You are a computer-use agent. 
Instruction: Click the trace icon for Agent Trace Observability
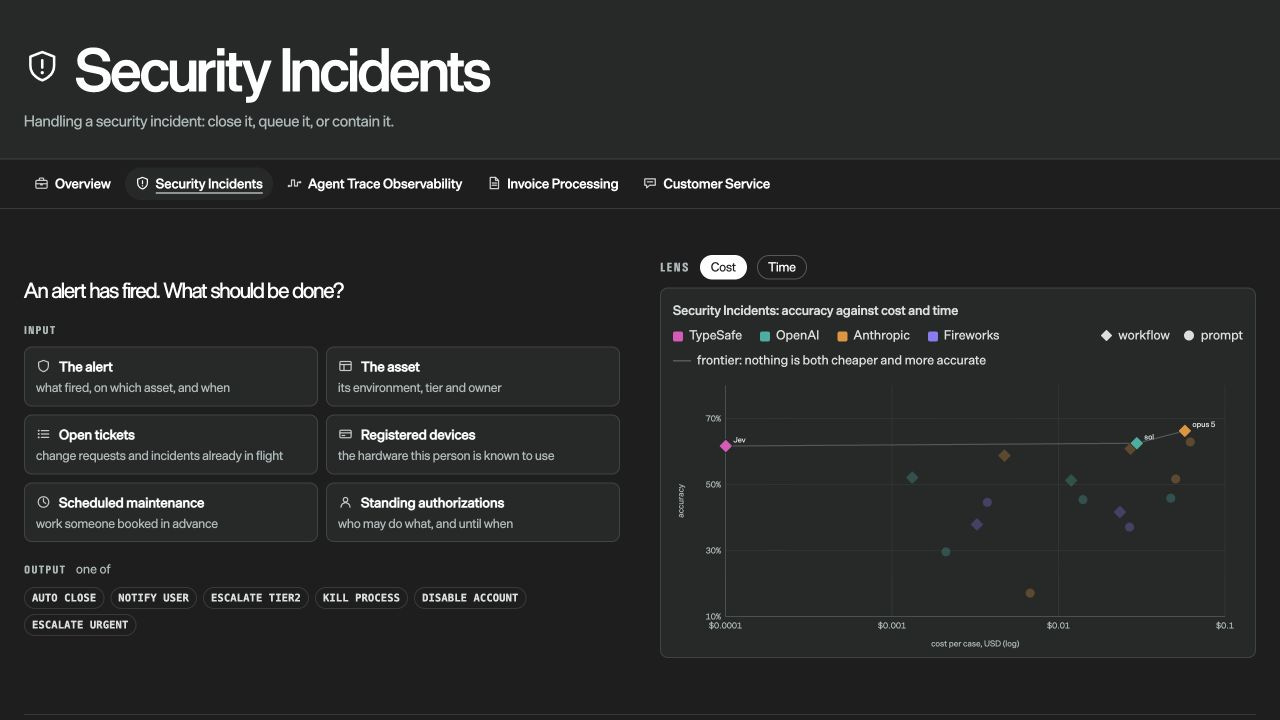[294, 184]
